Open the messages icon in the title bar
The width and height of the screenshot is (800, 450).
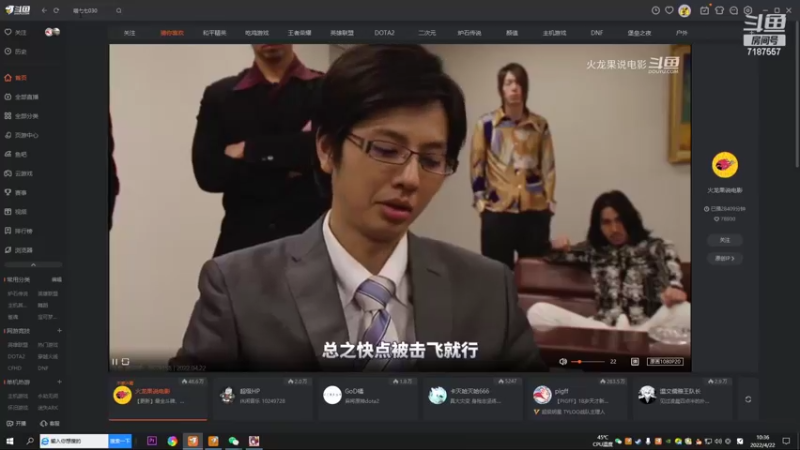[734, 10]
